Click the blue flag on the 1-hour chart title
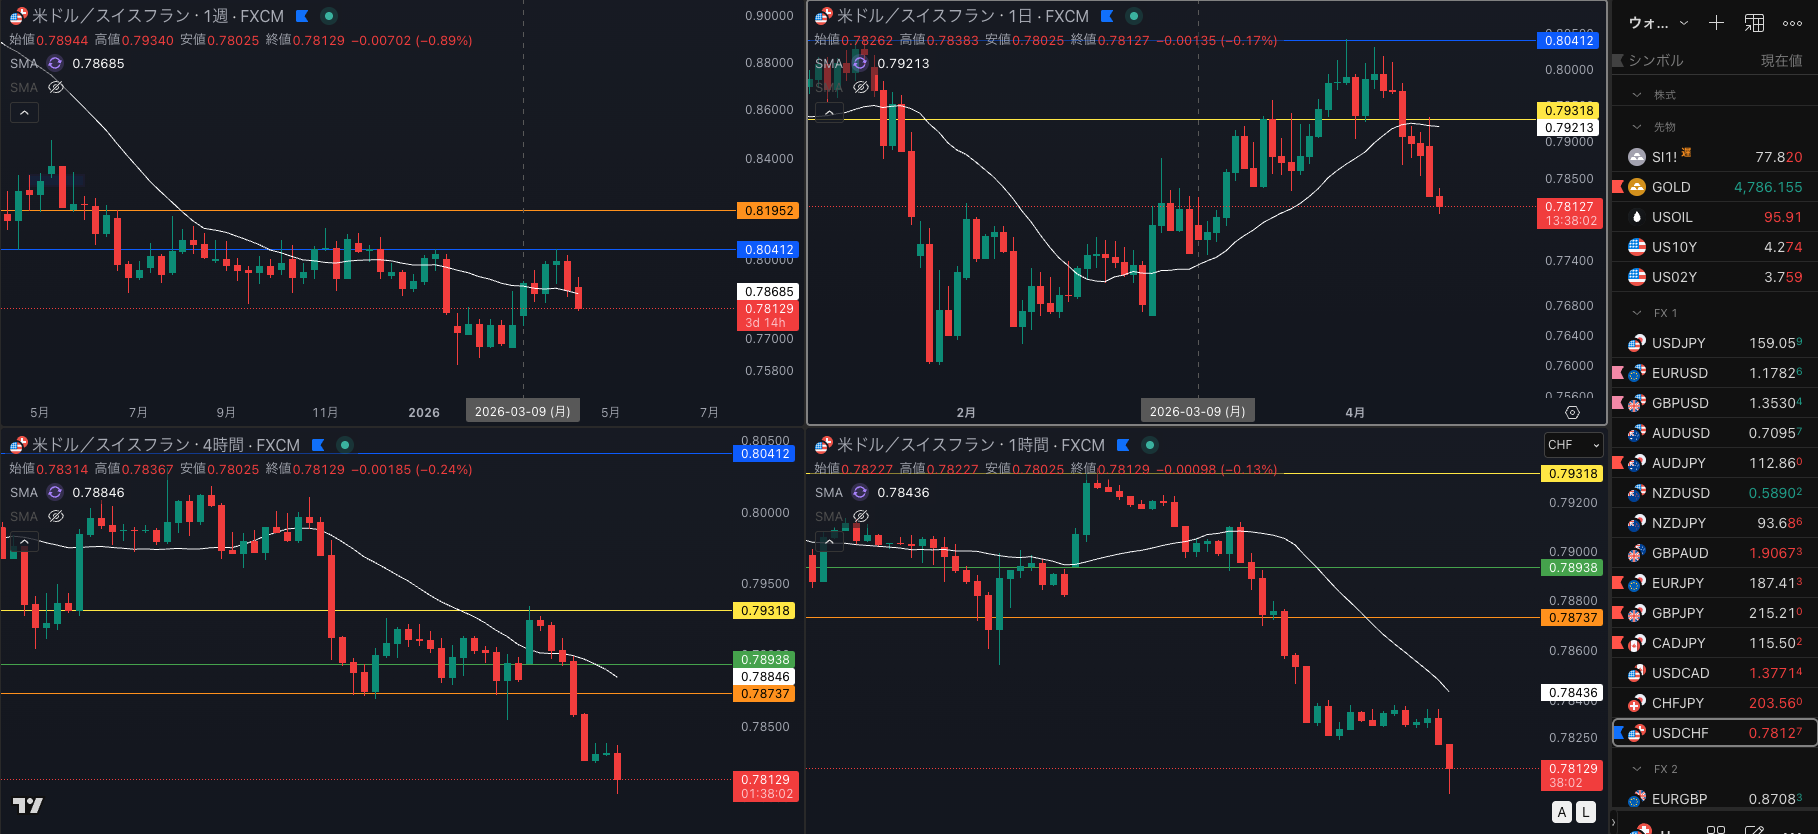This screenshot has height=834, width=1818. (x=1123, y=445)
